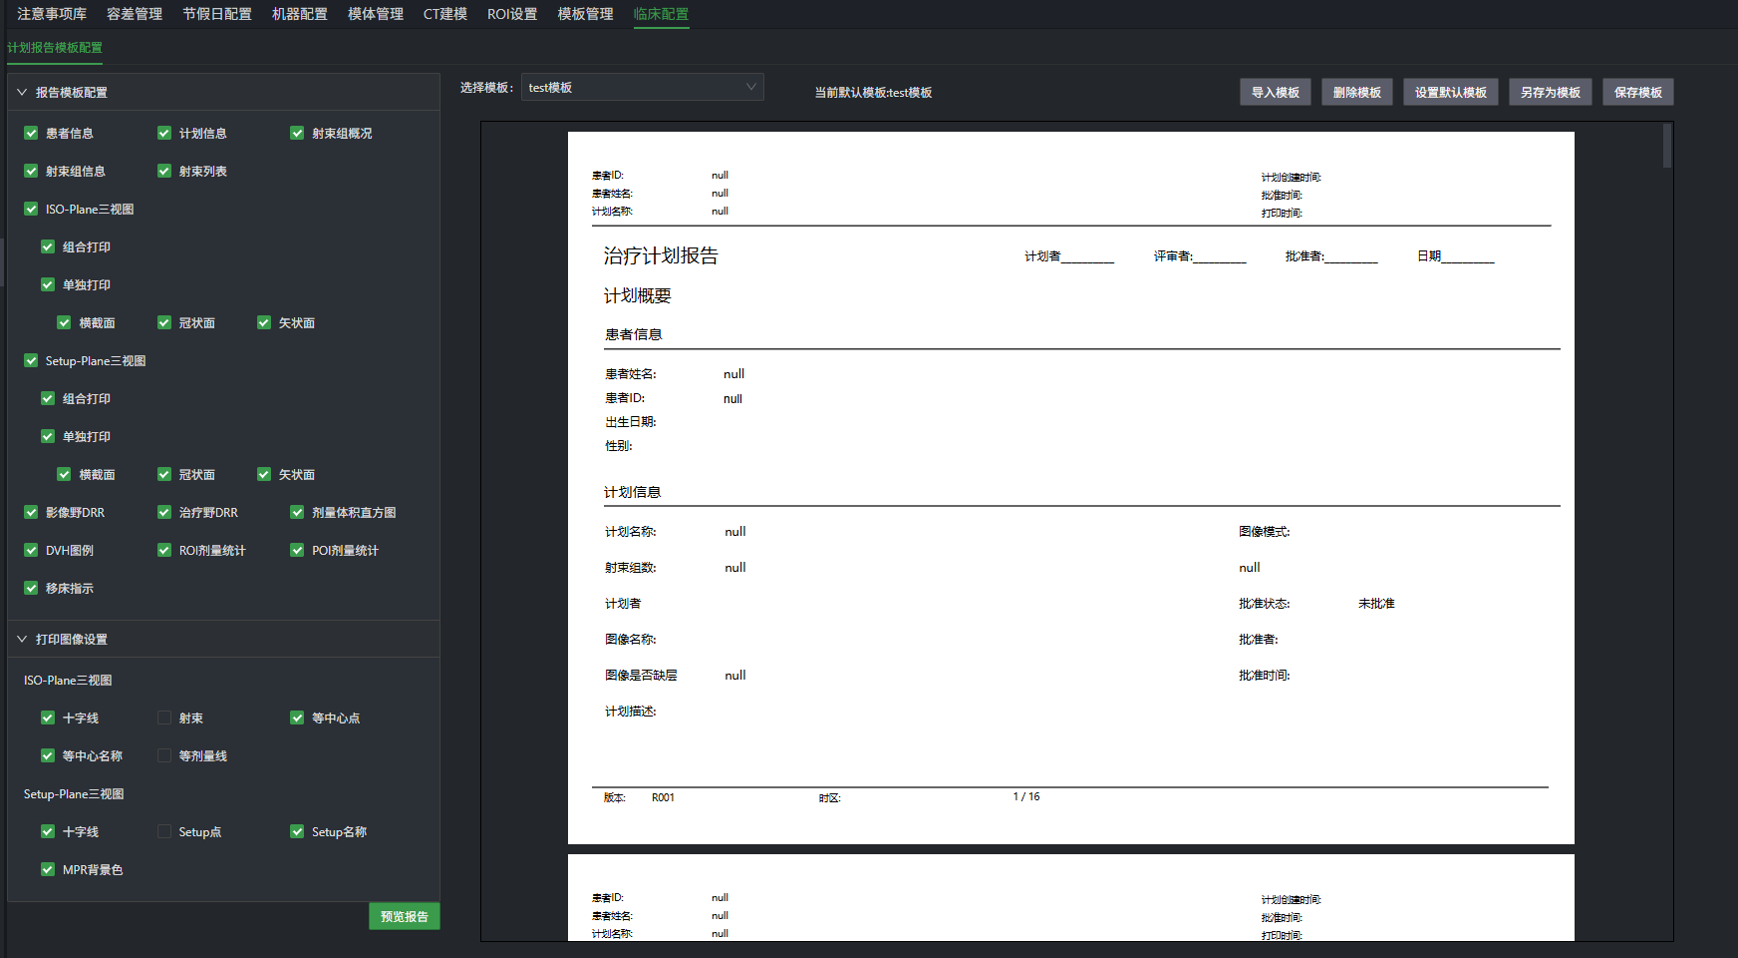This screenshot has height=958, width=1738.
Task: Uncheck the 移床指示 checkbox
Action: coord(31,588)
